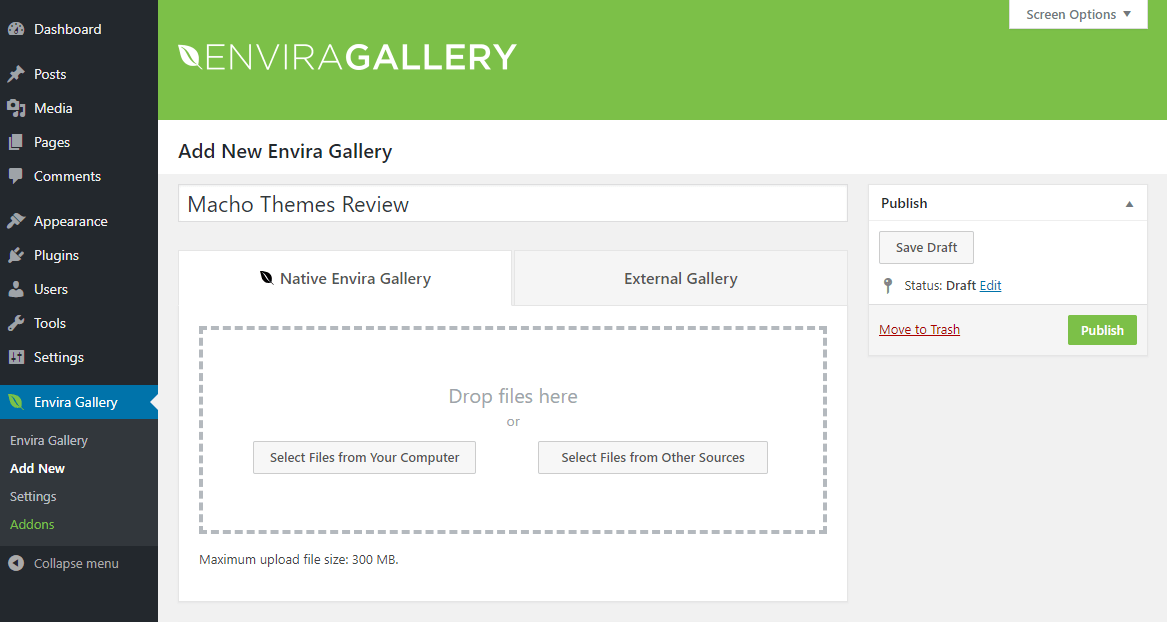The height and width of the screenshot is (622, 1167).
Task: Click the 'Add New Envira Gallery' heading
Action: 285,151
